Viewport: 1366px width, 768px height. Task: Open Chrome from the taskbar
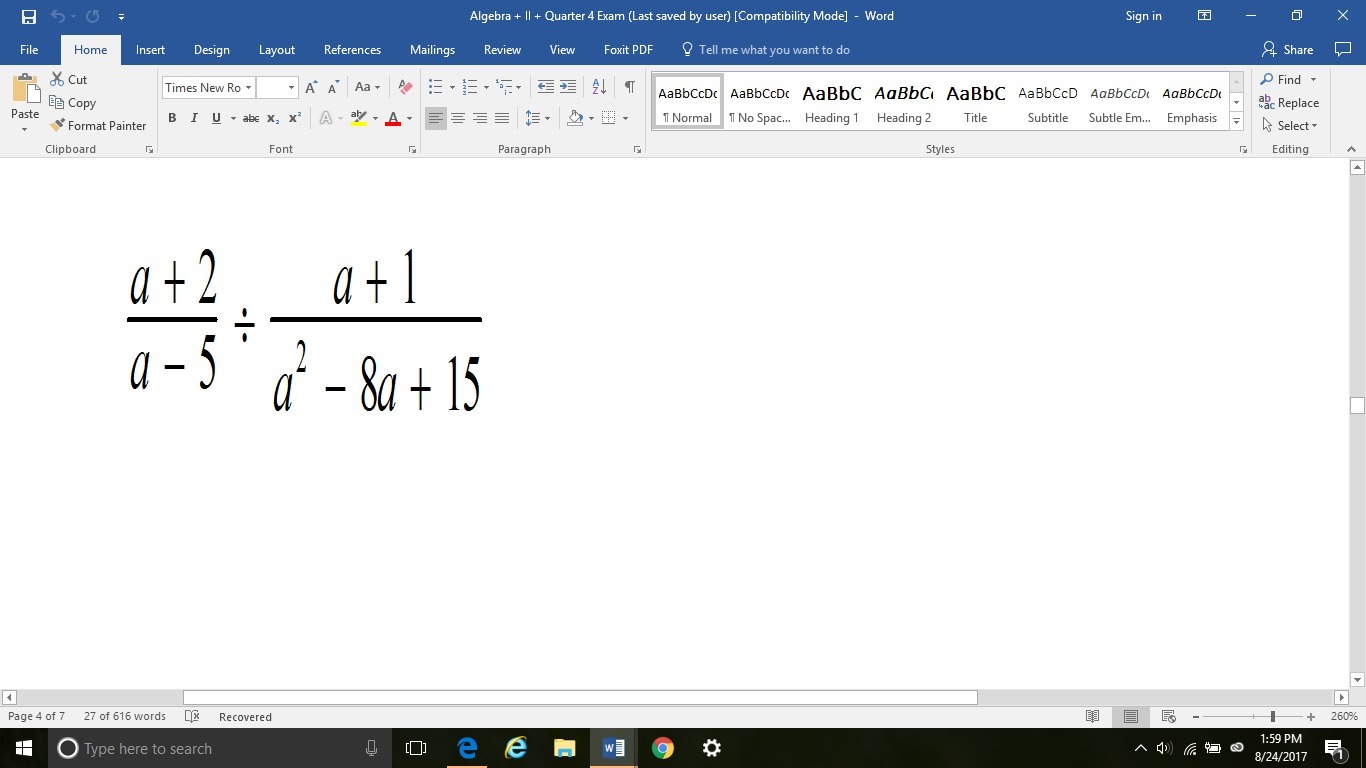point(662,748)
